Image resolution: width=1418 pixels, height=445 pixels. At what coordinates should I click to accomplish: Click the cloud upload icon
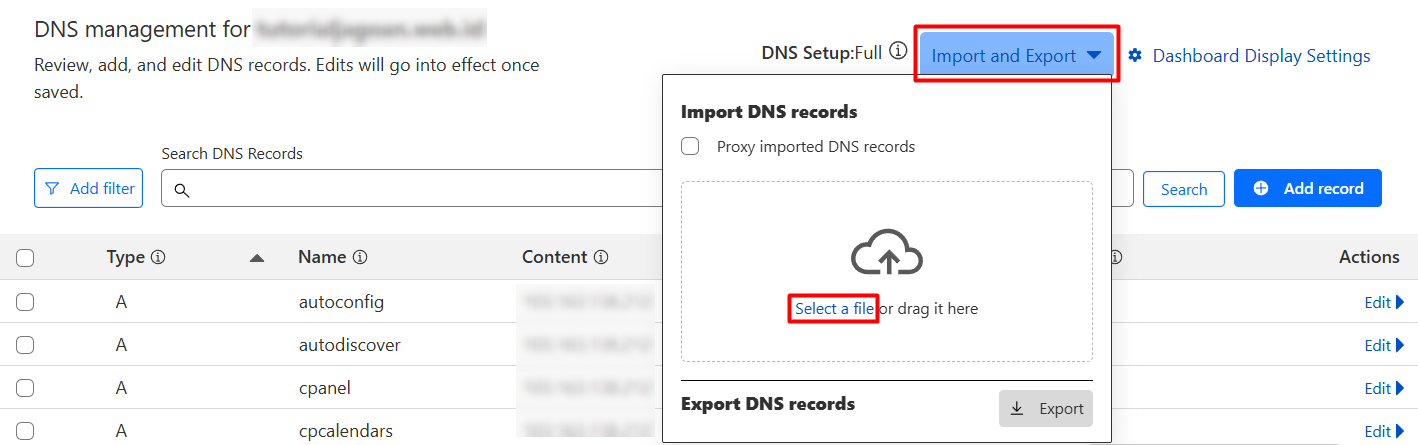click(886, 254)
